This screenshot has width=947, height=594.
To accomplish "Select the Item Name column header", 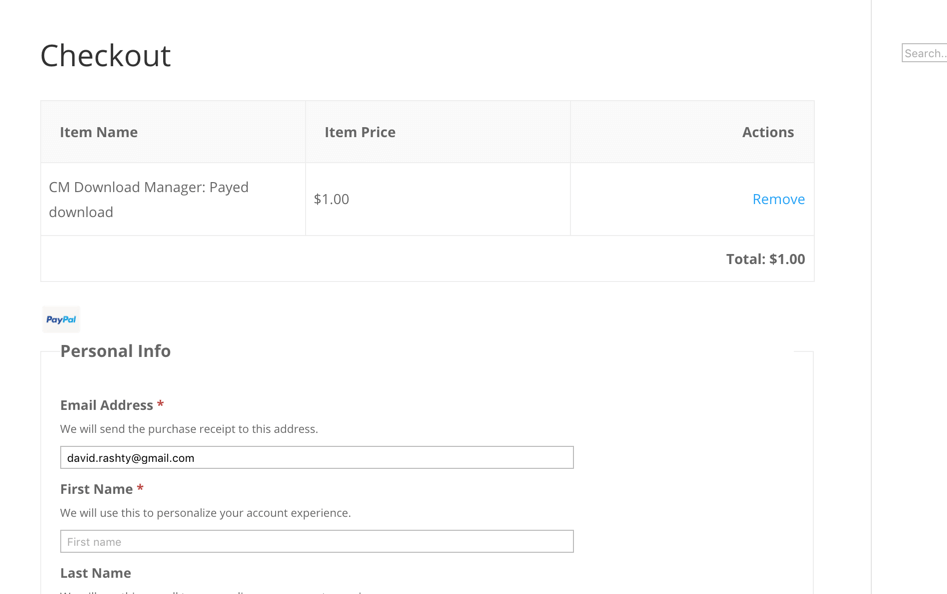I will pos(99,132).
